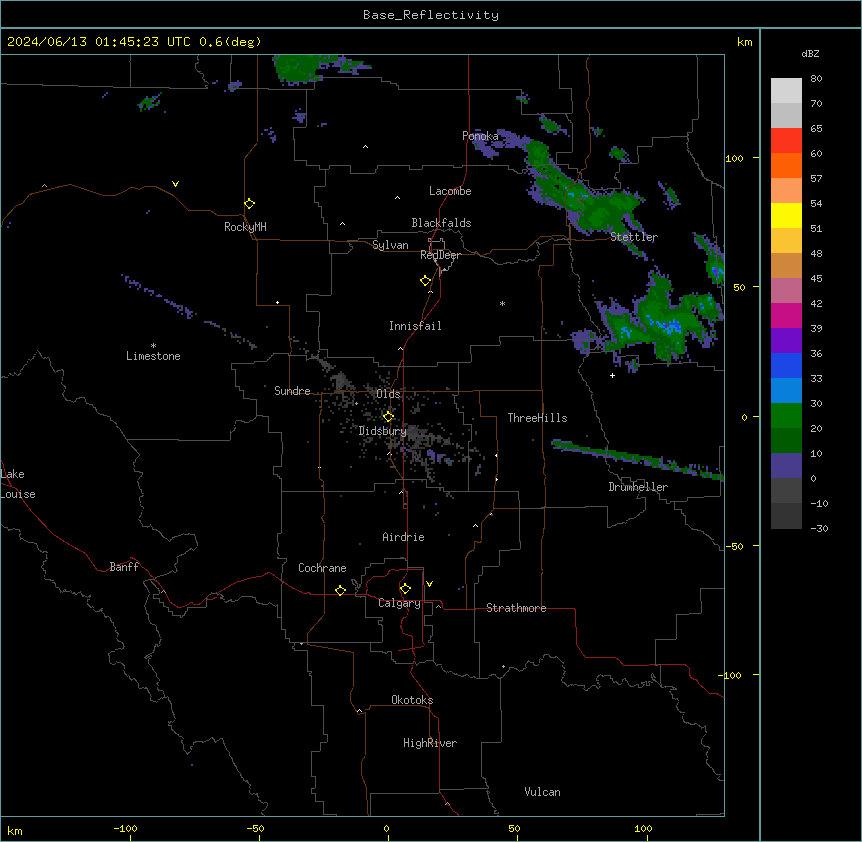Select the slate-blue 10–0 dBZ legend swatch

tap(786, 466)
